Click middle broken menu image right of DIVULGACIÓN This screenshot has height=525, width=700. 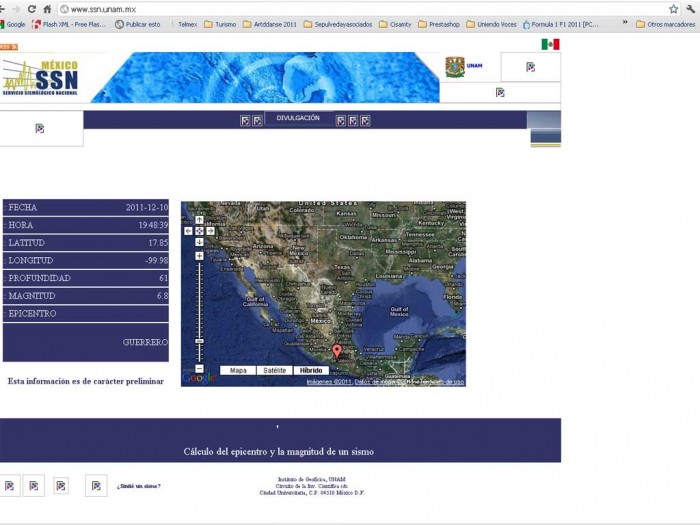point(353,121)
